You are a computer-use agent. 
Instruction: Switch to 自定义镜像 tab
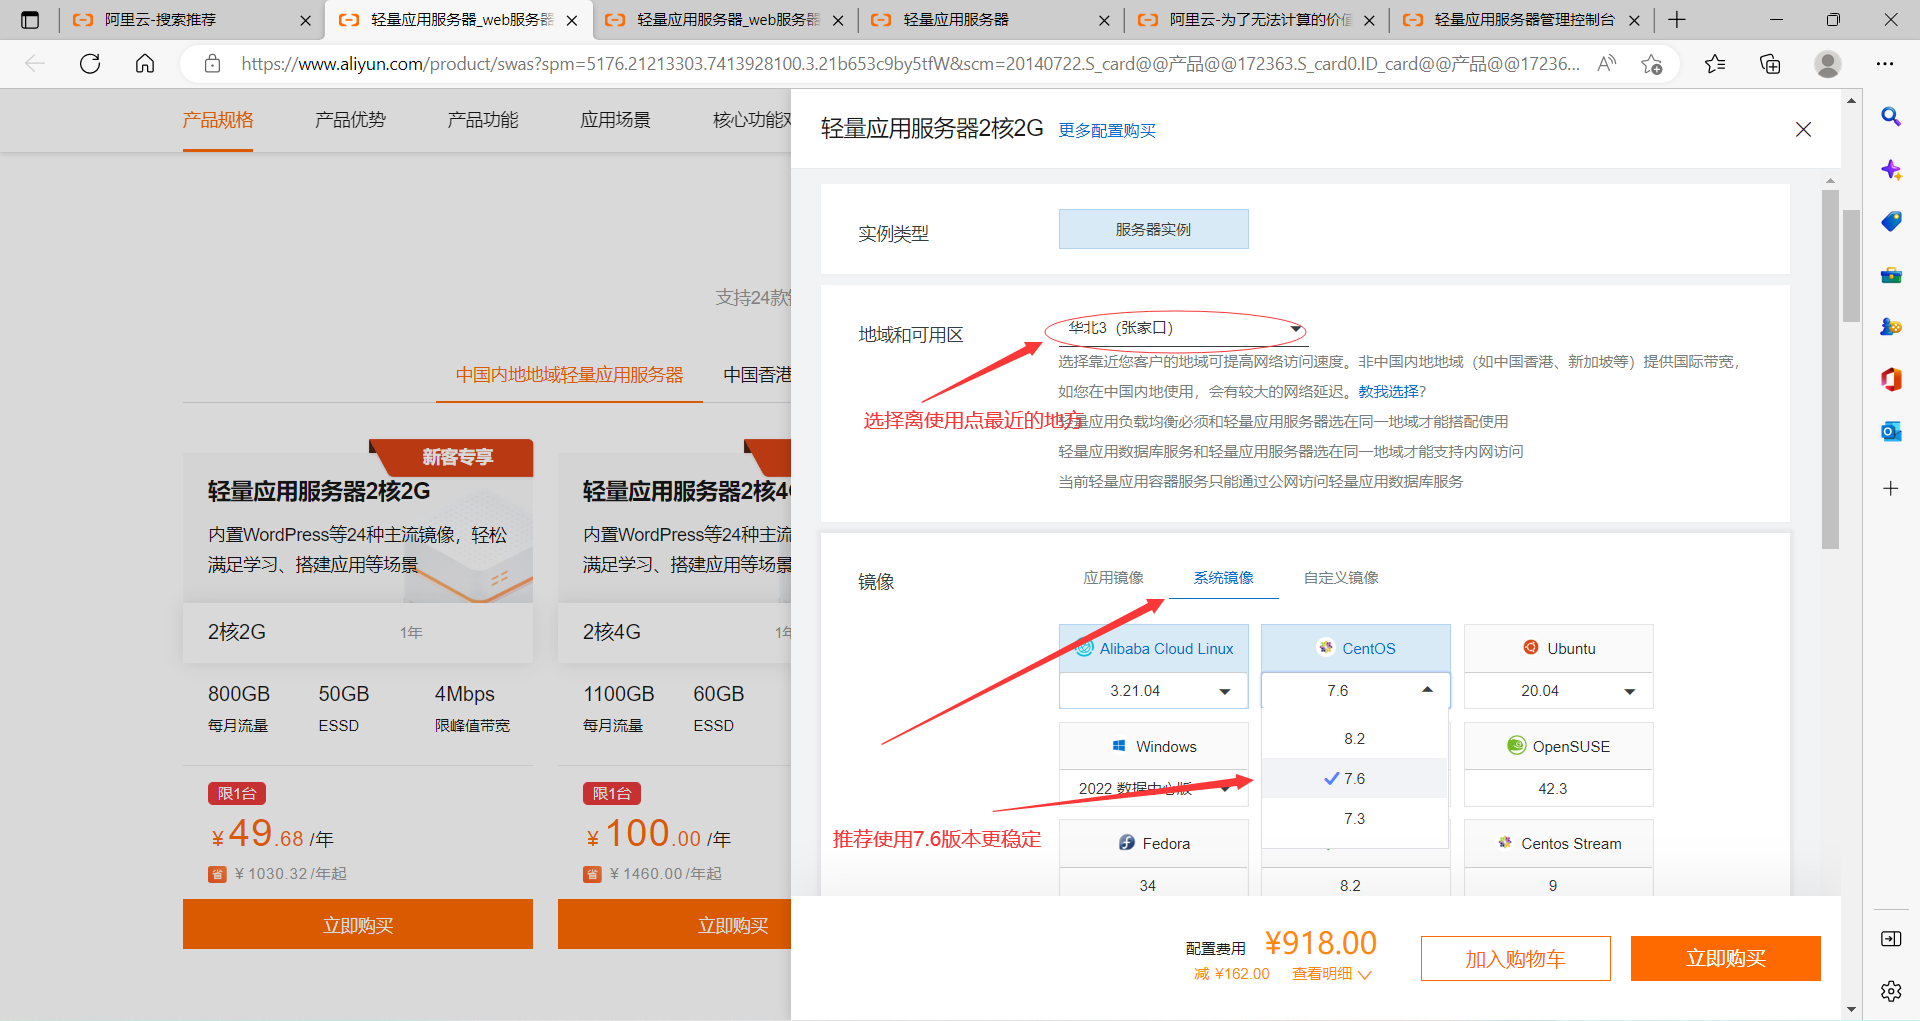[x=1341, y=578]
